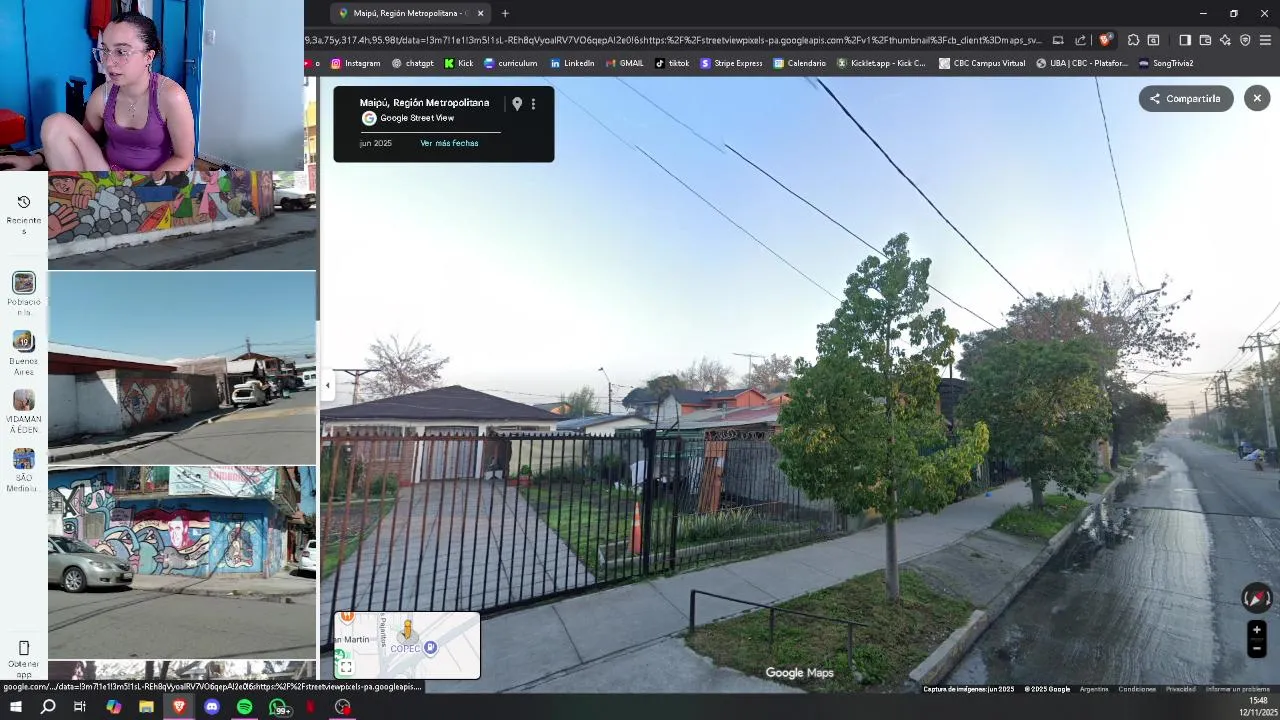Viewport: 1280px width, 720px height.
Task: Select the red-roof mural street photo thumbnail
Action: pos(182,367)
